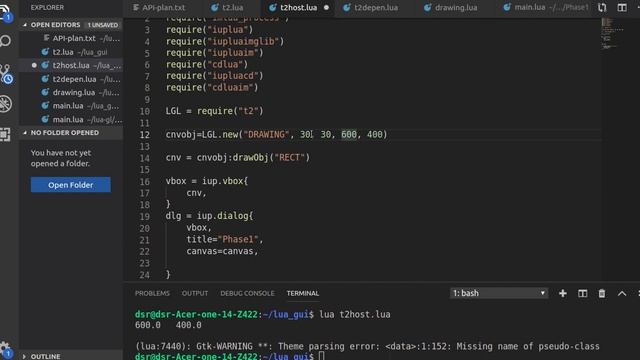Open API-plan.txt in Open Editors list

pyautogui.click(x=71, y=38)
